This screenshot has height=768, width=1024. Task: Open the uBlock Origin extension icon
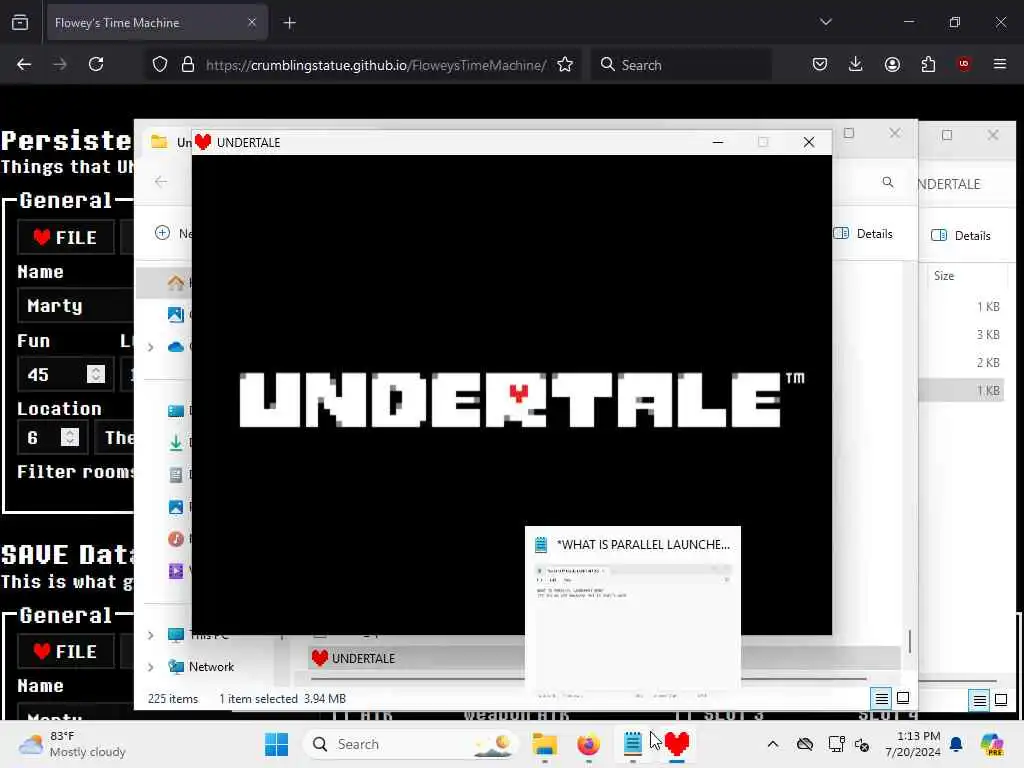(x=964, y=64)
